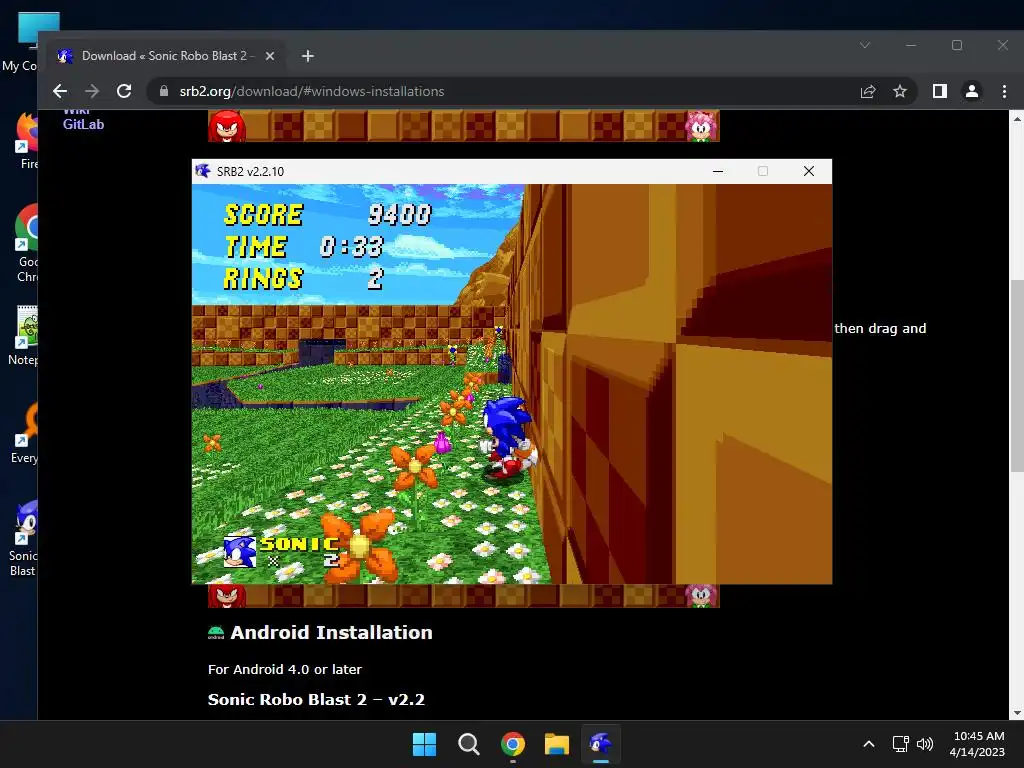The width and height of the screenshot is (1024, 768).
Task: Click the TIME 0:33 HUD text
Action: [x=304, y=247]
